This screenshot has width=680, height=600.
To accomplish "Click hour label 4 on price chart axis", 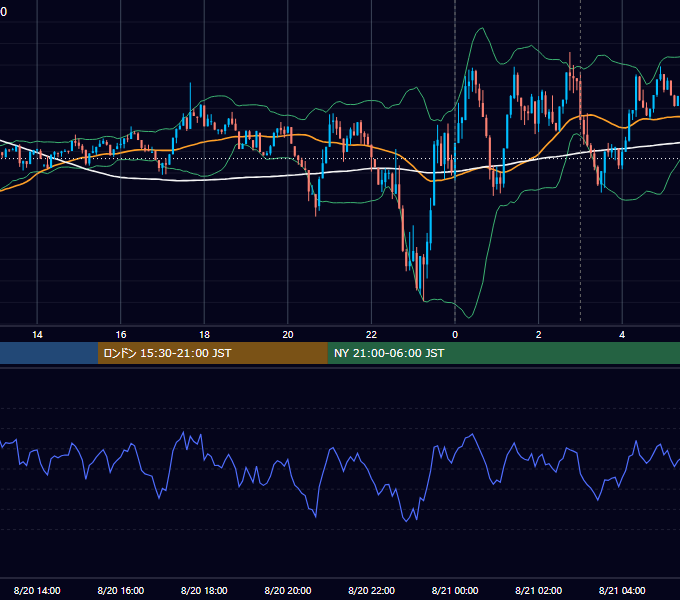I will click(622, 335).
